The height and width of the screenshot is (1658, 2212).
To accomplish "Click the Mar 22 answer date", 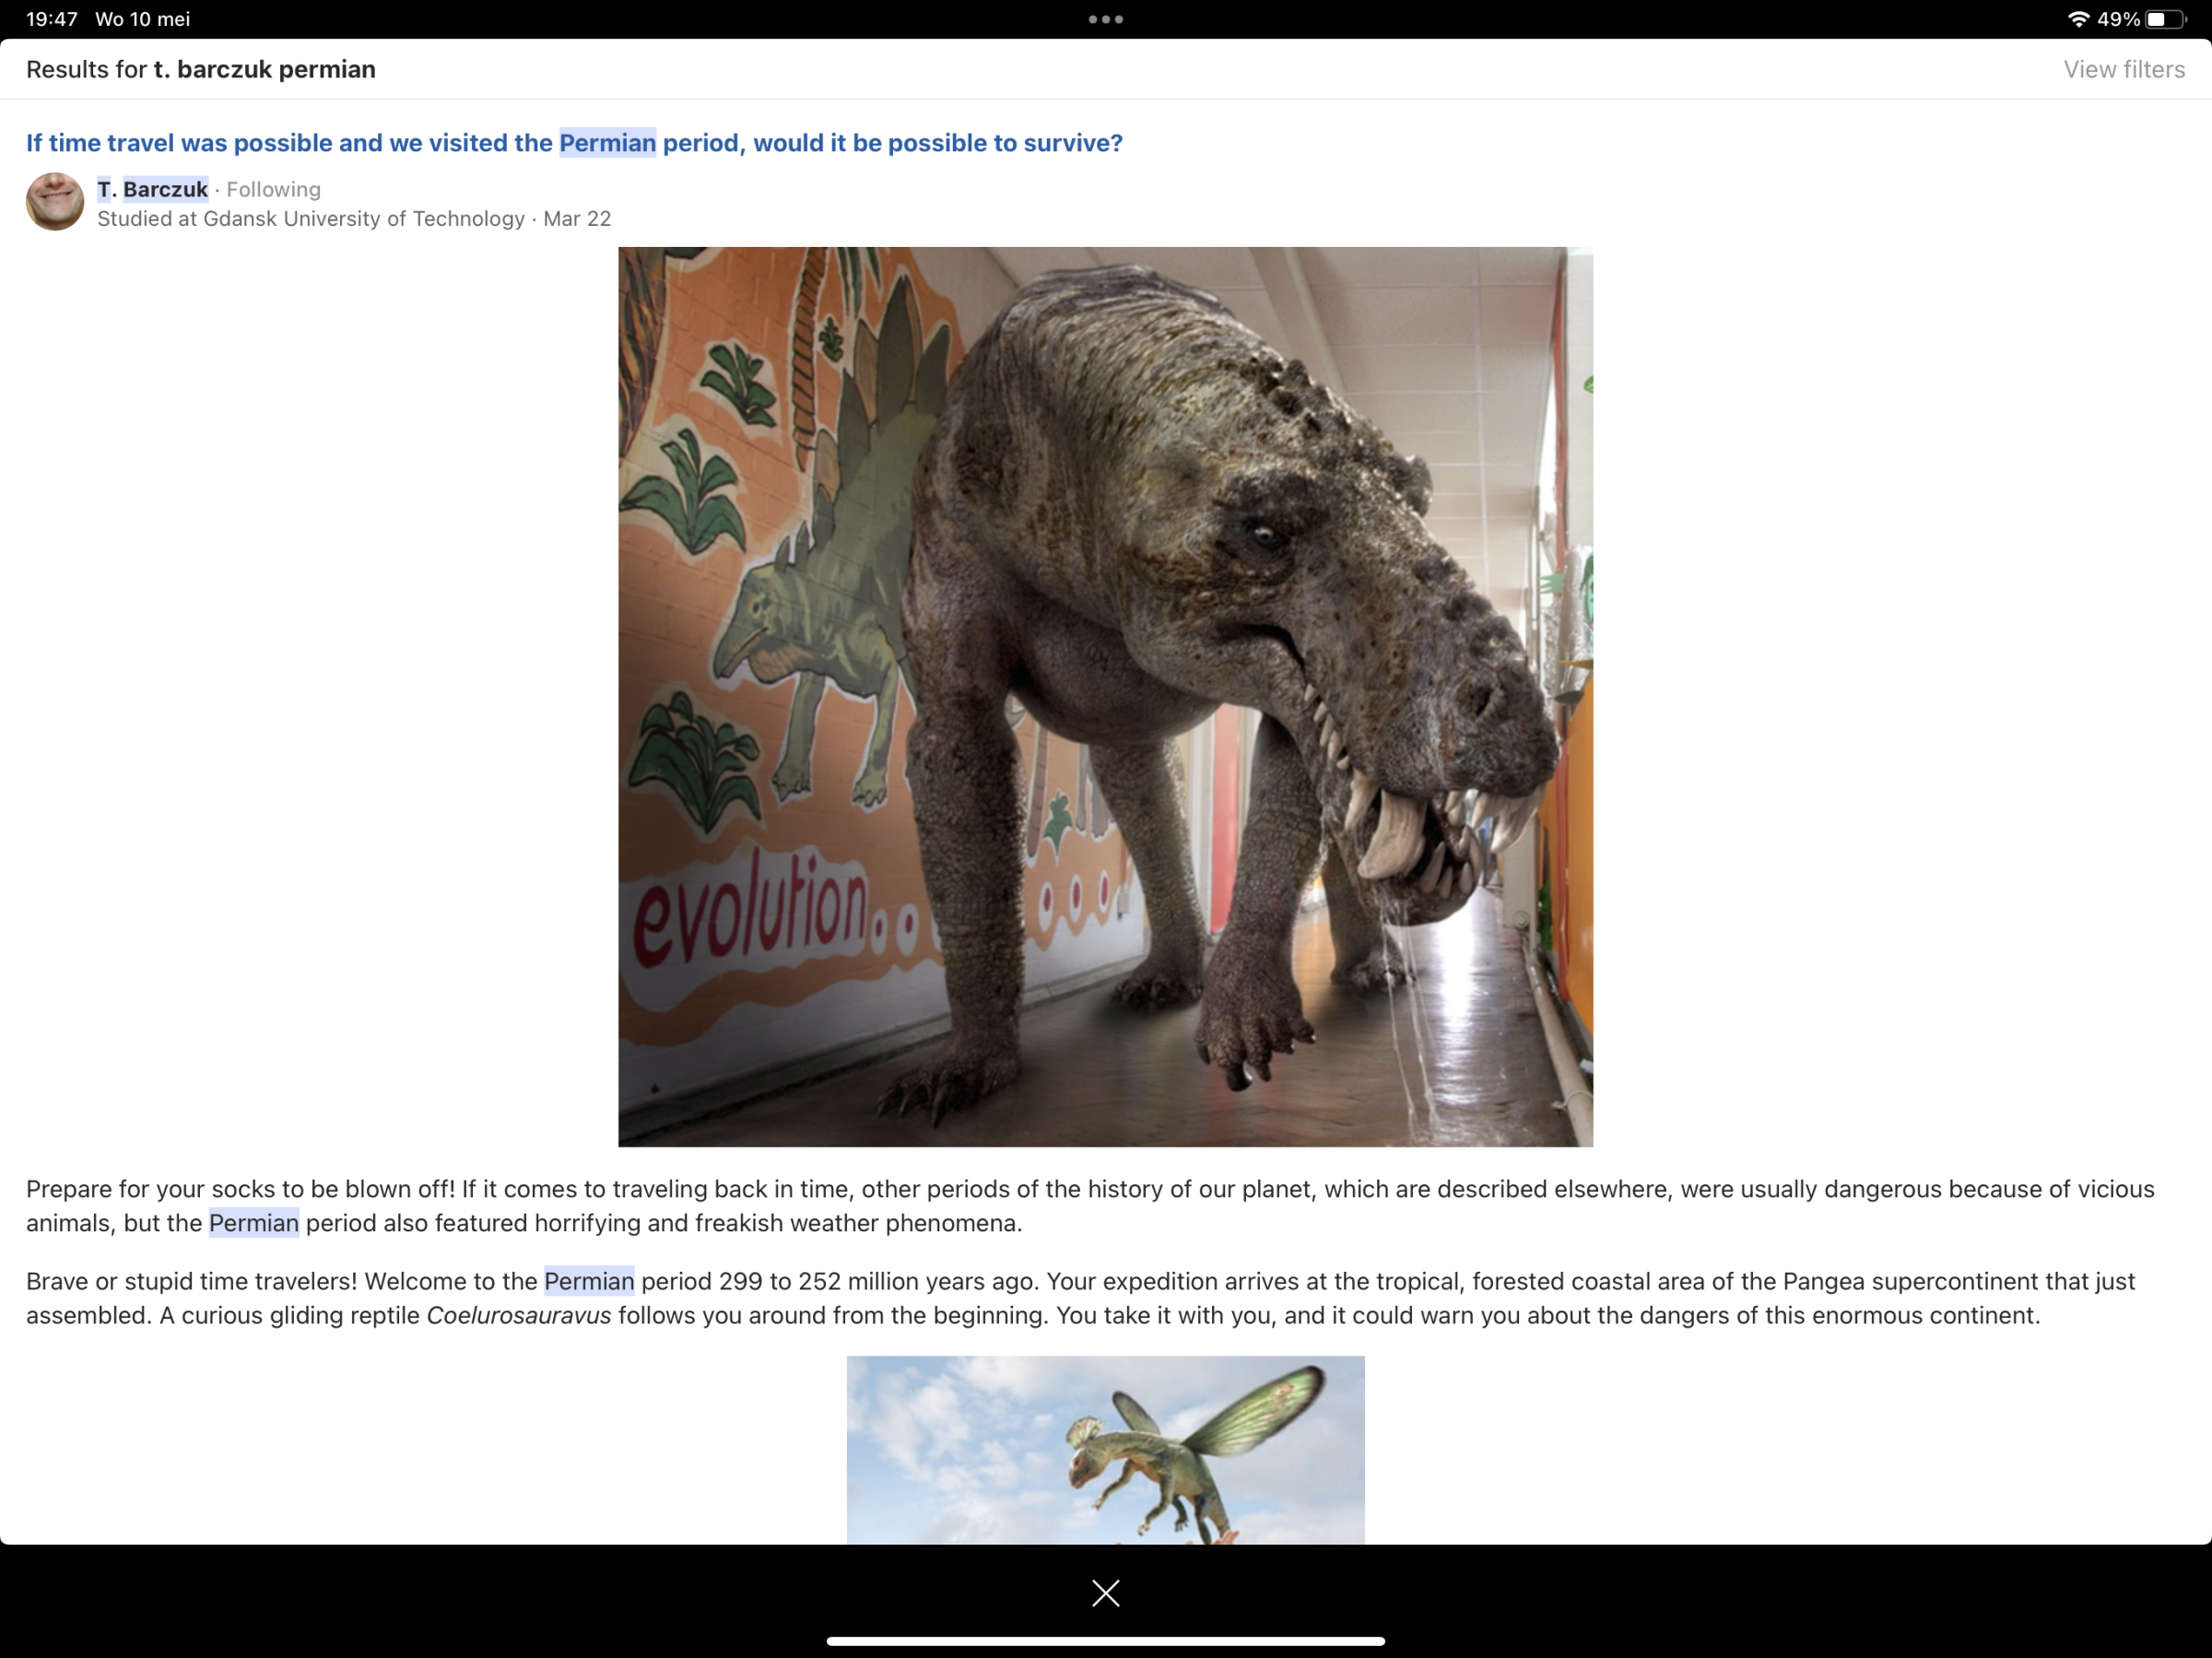I will pos(577,219).
